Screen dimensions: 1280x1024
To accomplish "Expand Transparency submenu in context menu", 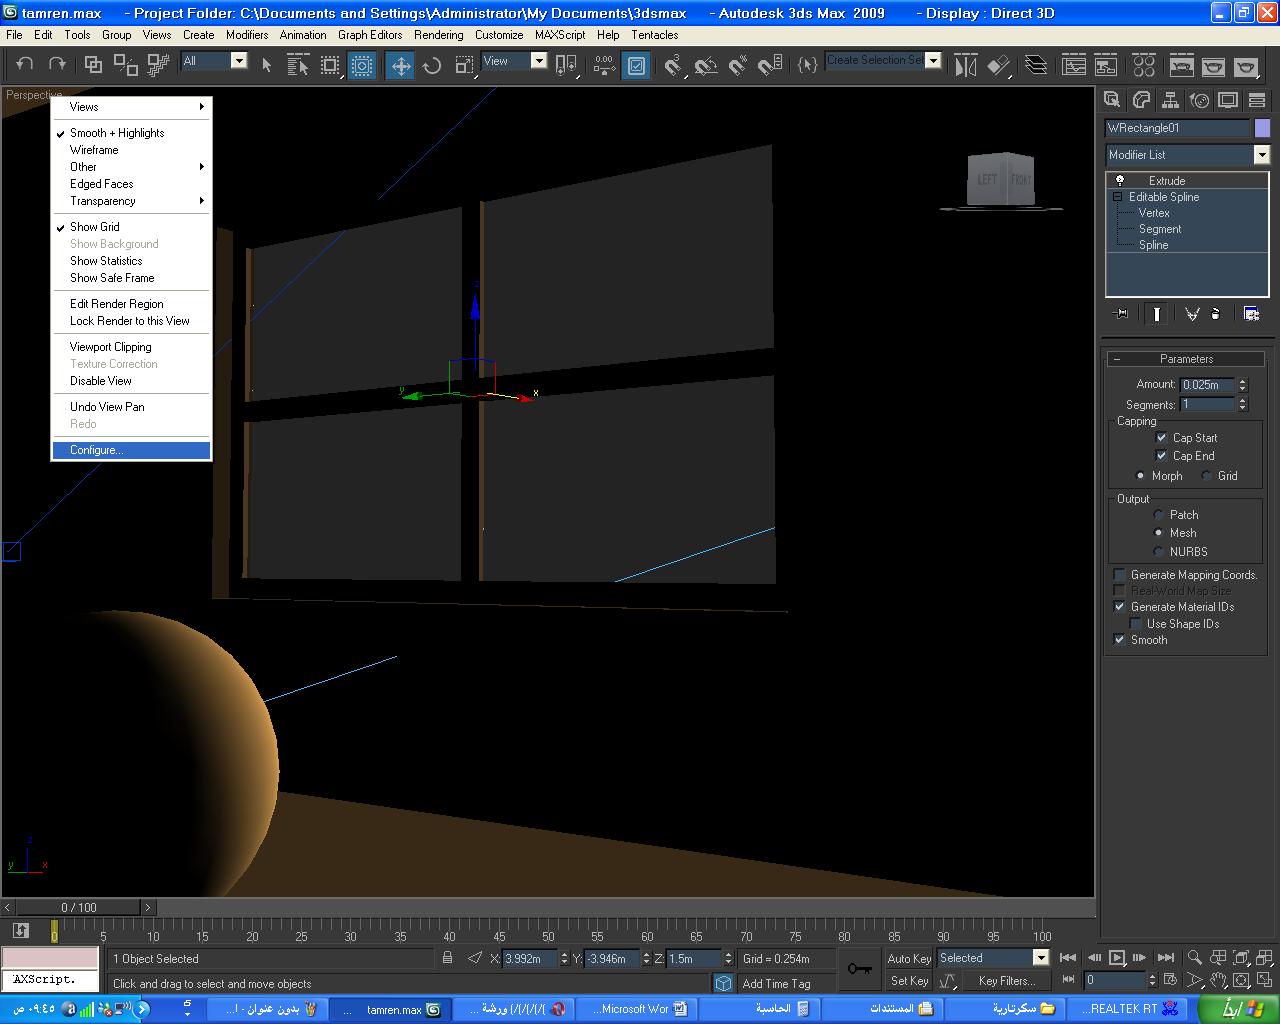I will pos(131,201).
